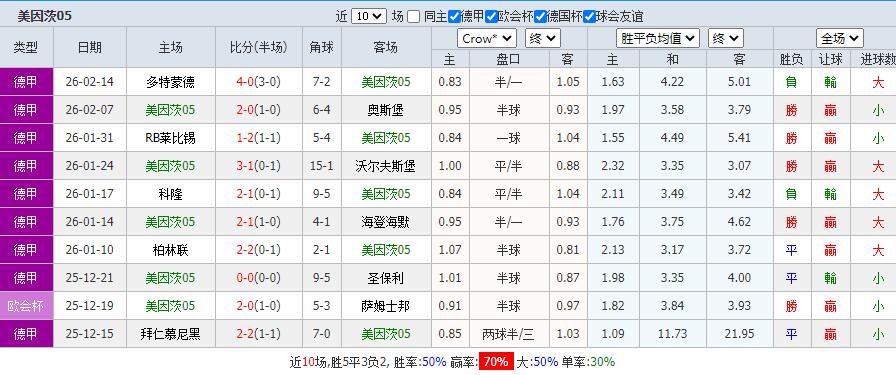Click the 3-1(0-1) score of the 26-01-24 match
Screen dimensions: 896x375
[258, 166]
